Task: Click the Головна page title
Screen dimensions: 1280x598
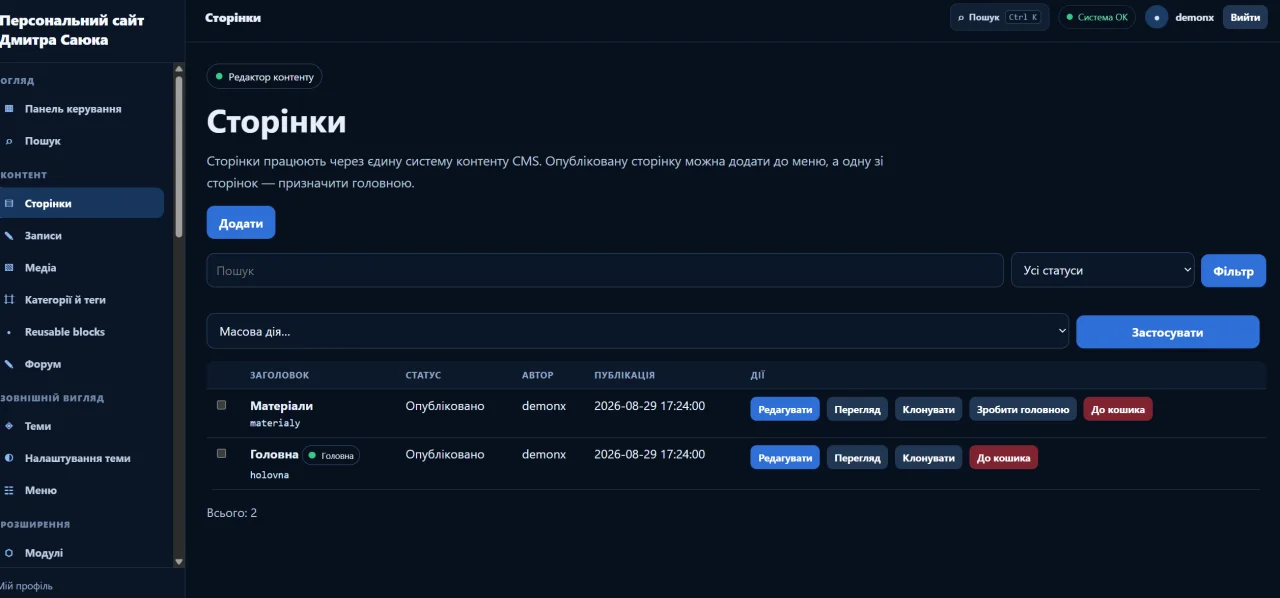Action: pos(274,454)
